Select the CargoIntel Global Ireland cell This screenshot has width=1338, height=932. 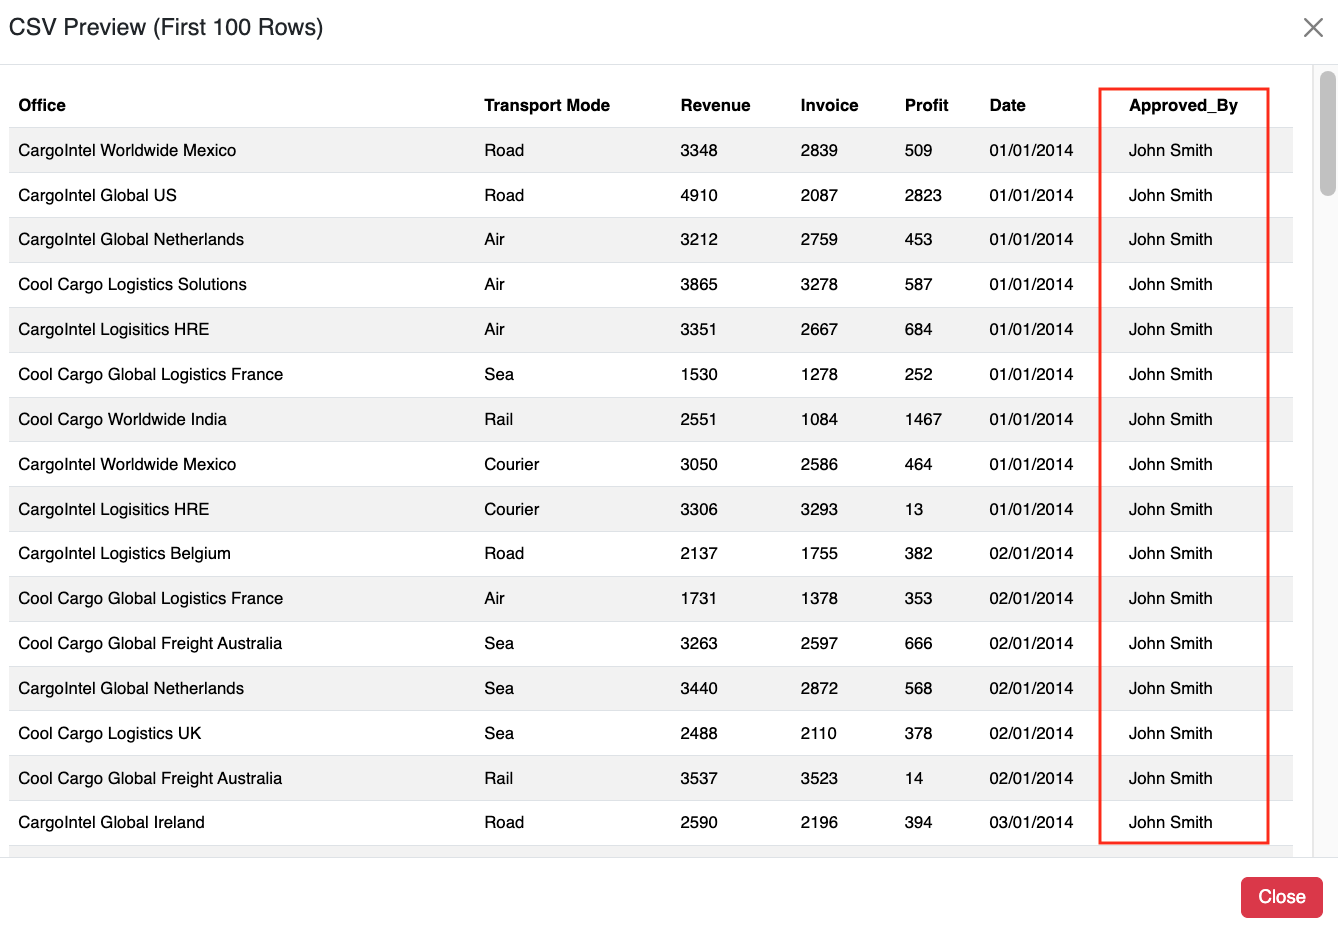[111, 822]
